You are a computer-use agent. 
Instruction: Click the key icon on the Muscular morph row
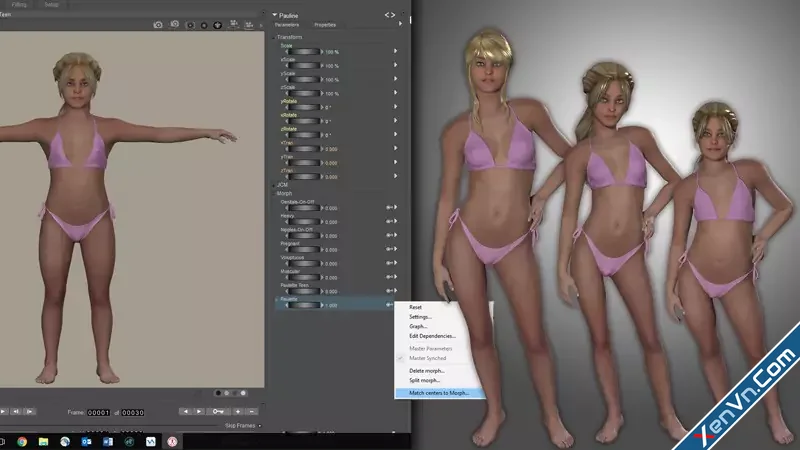point(389,277)
